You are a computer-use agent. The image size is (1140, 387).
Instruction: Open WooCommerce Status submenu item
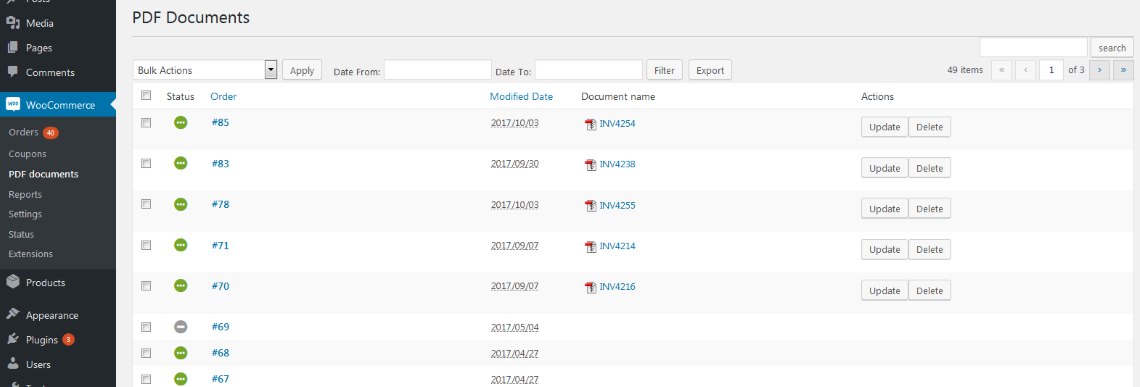21,235
